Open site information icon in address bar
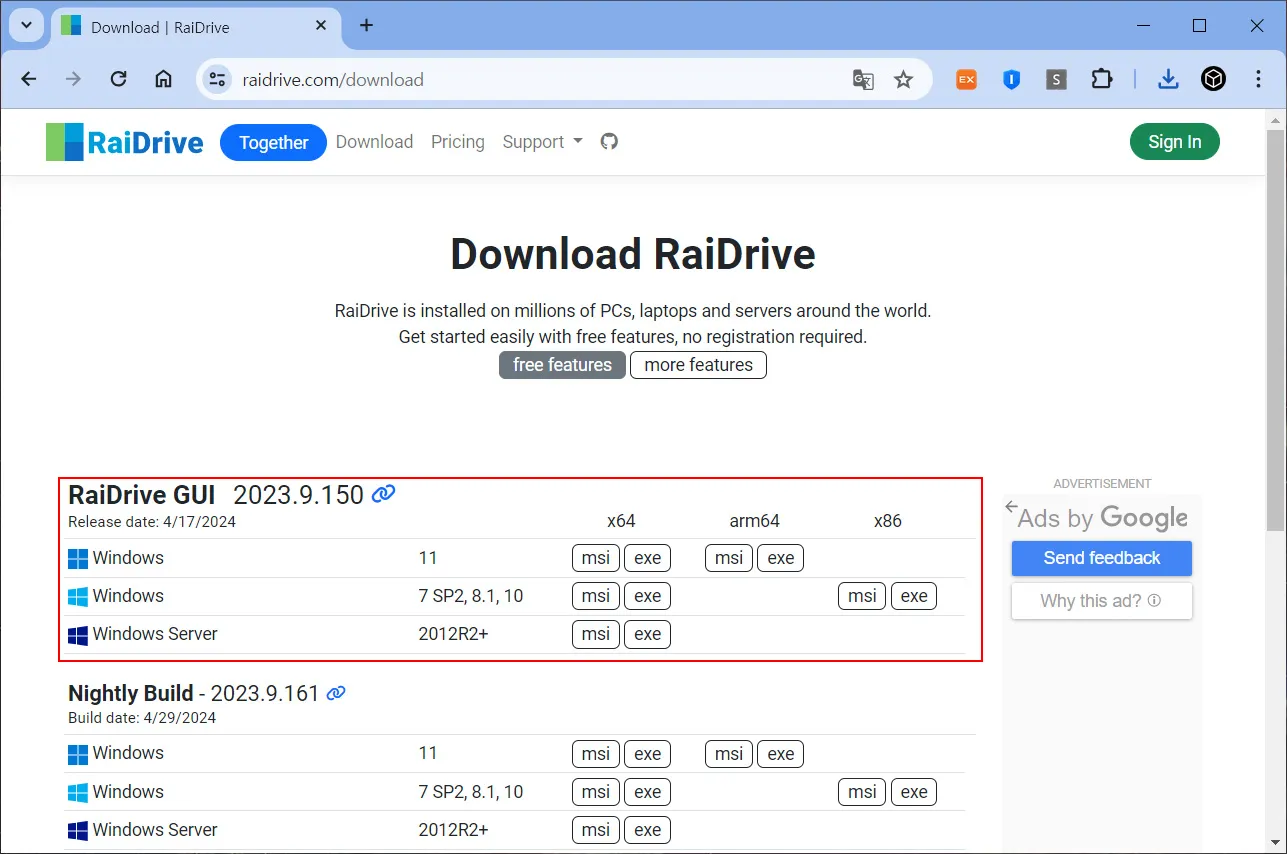This screenshot has width=1287, height=854. coord(218,80)
